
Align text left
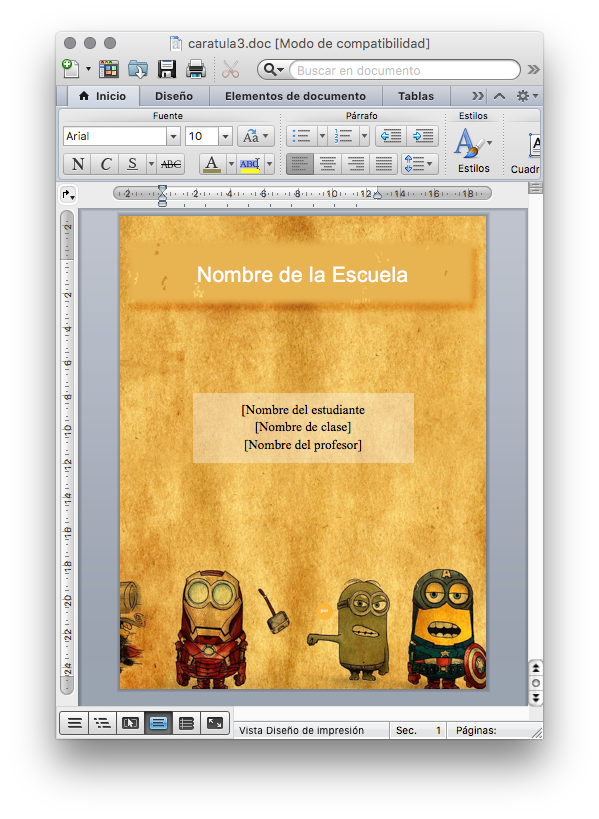(x=300, y=164)
